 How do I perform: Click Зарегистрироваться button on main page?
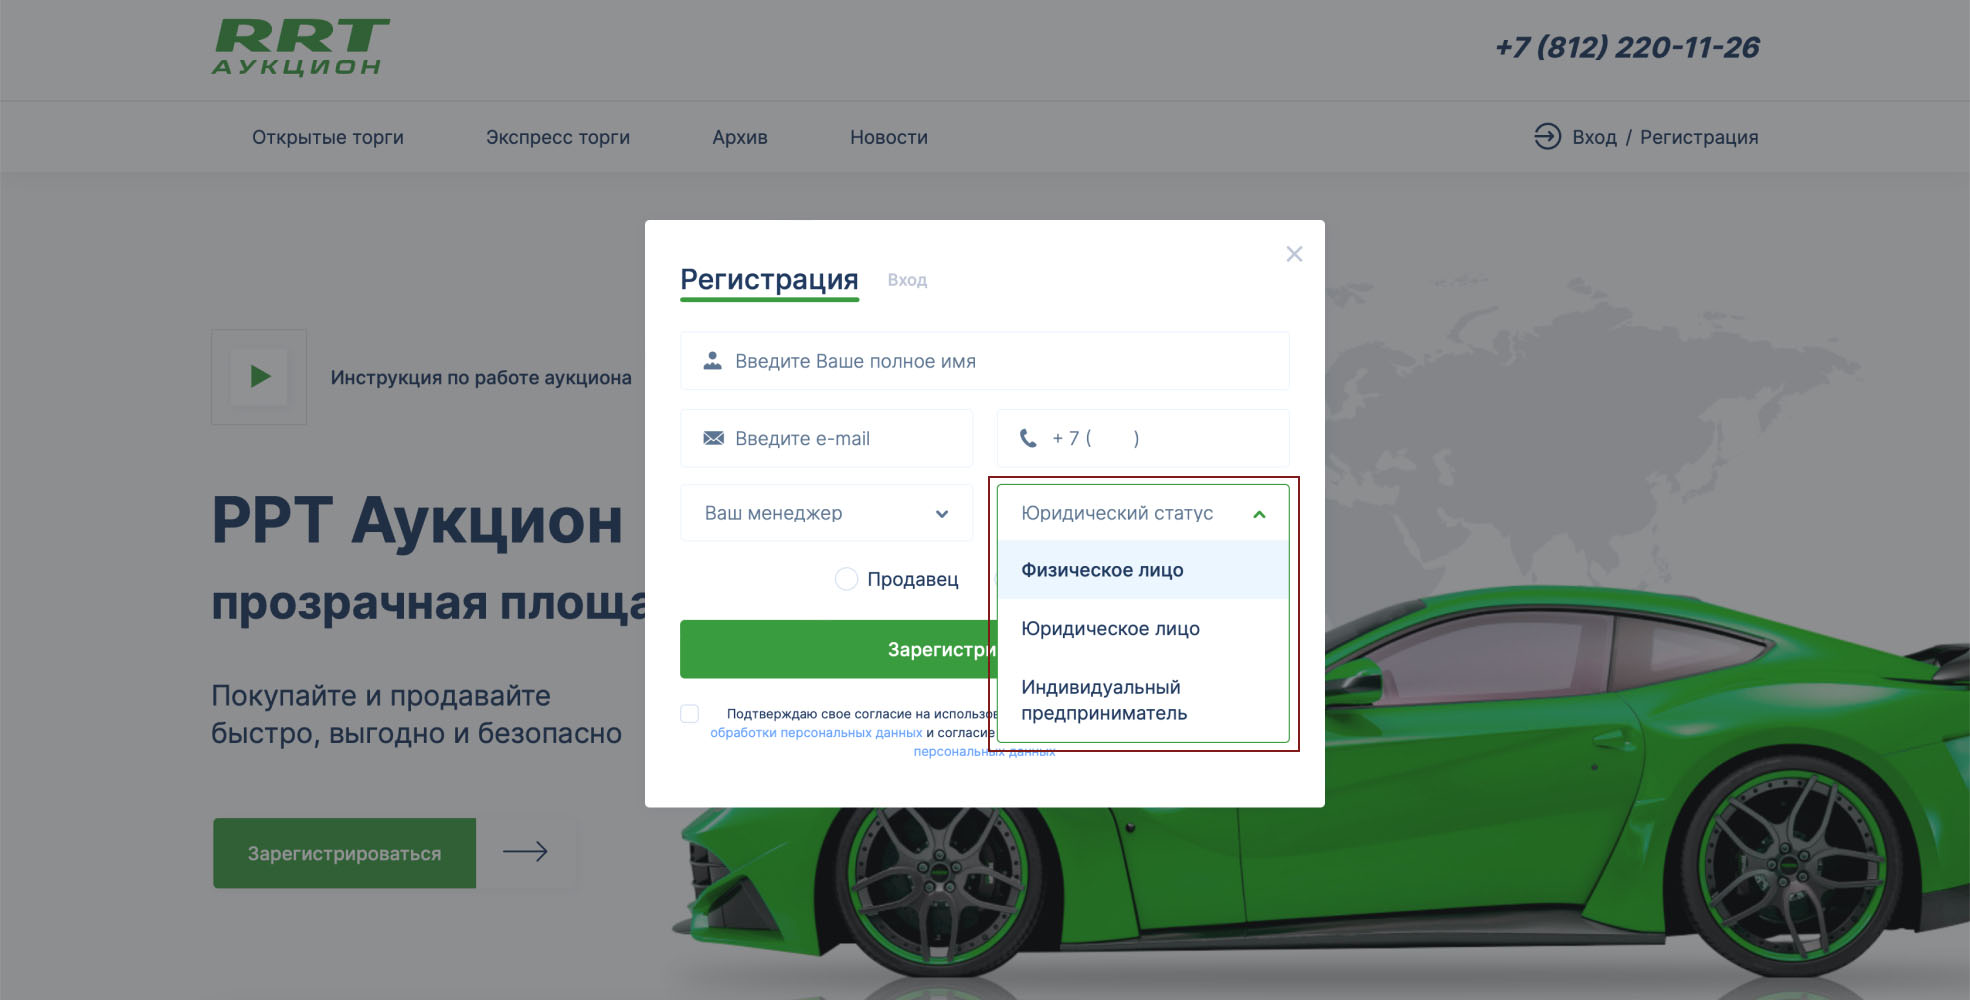point(344,853)
